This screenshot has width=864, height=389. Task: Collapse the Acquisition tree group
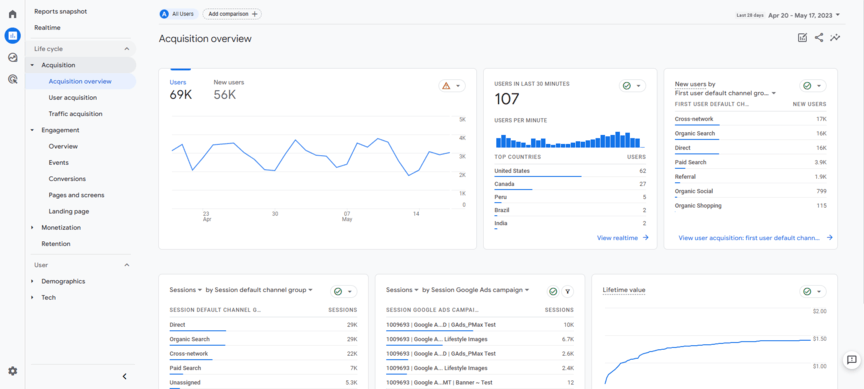[32, 65]
